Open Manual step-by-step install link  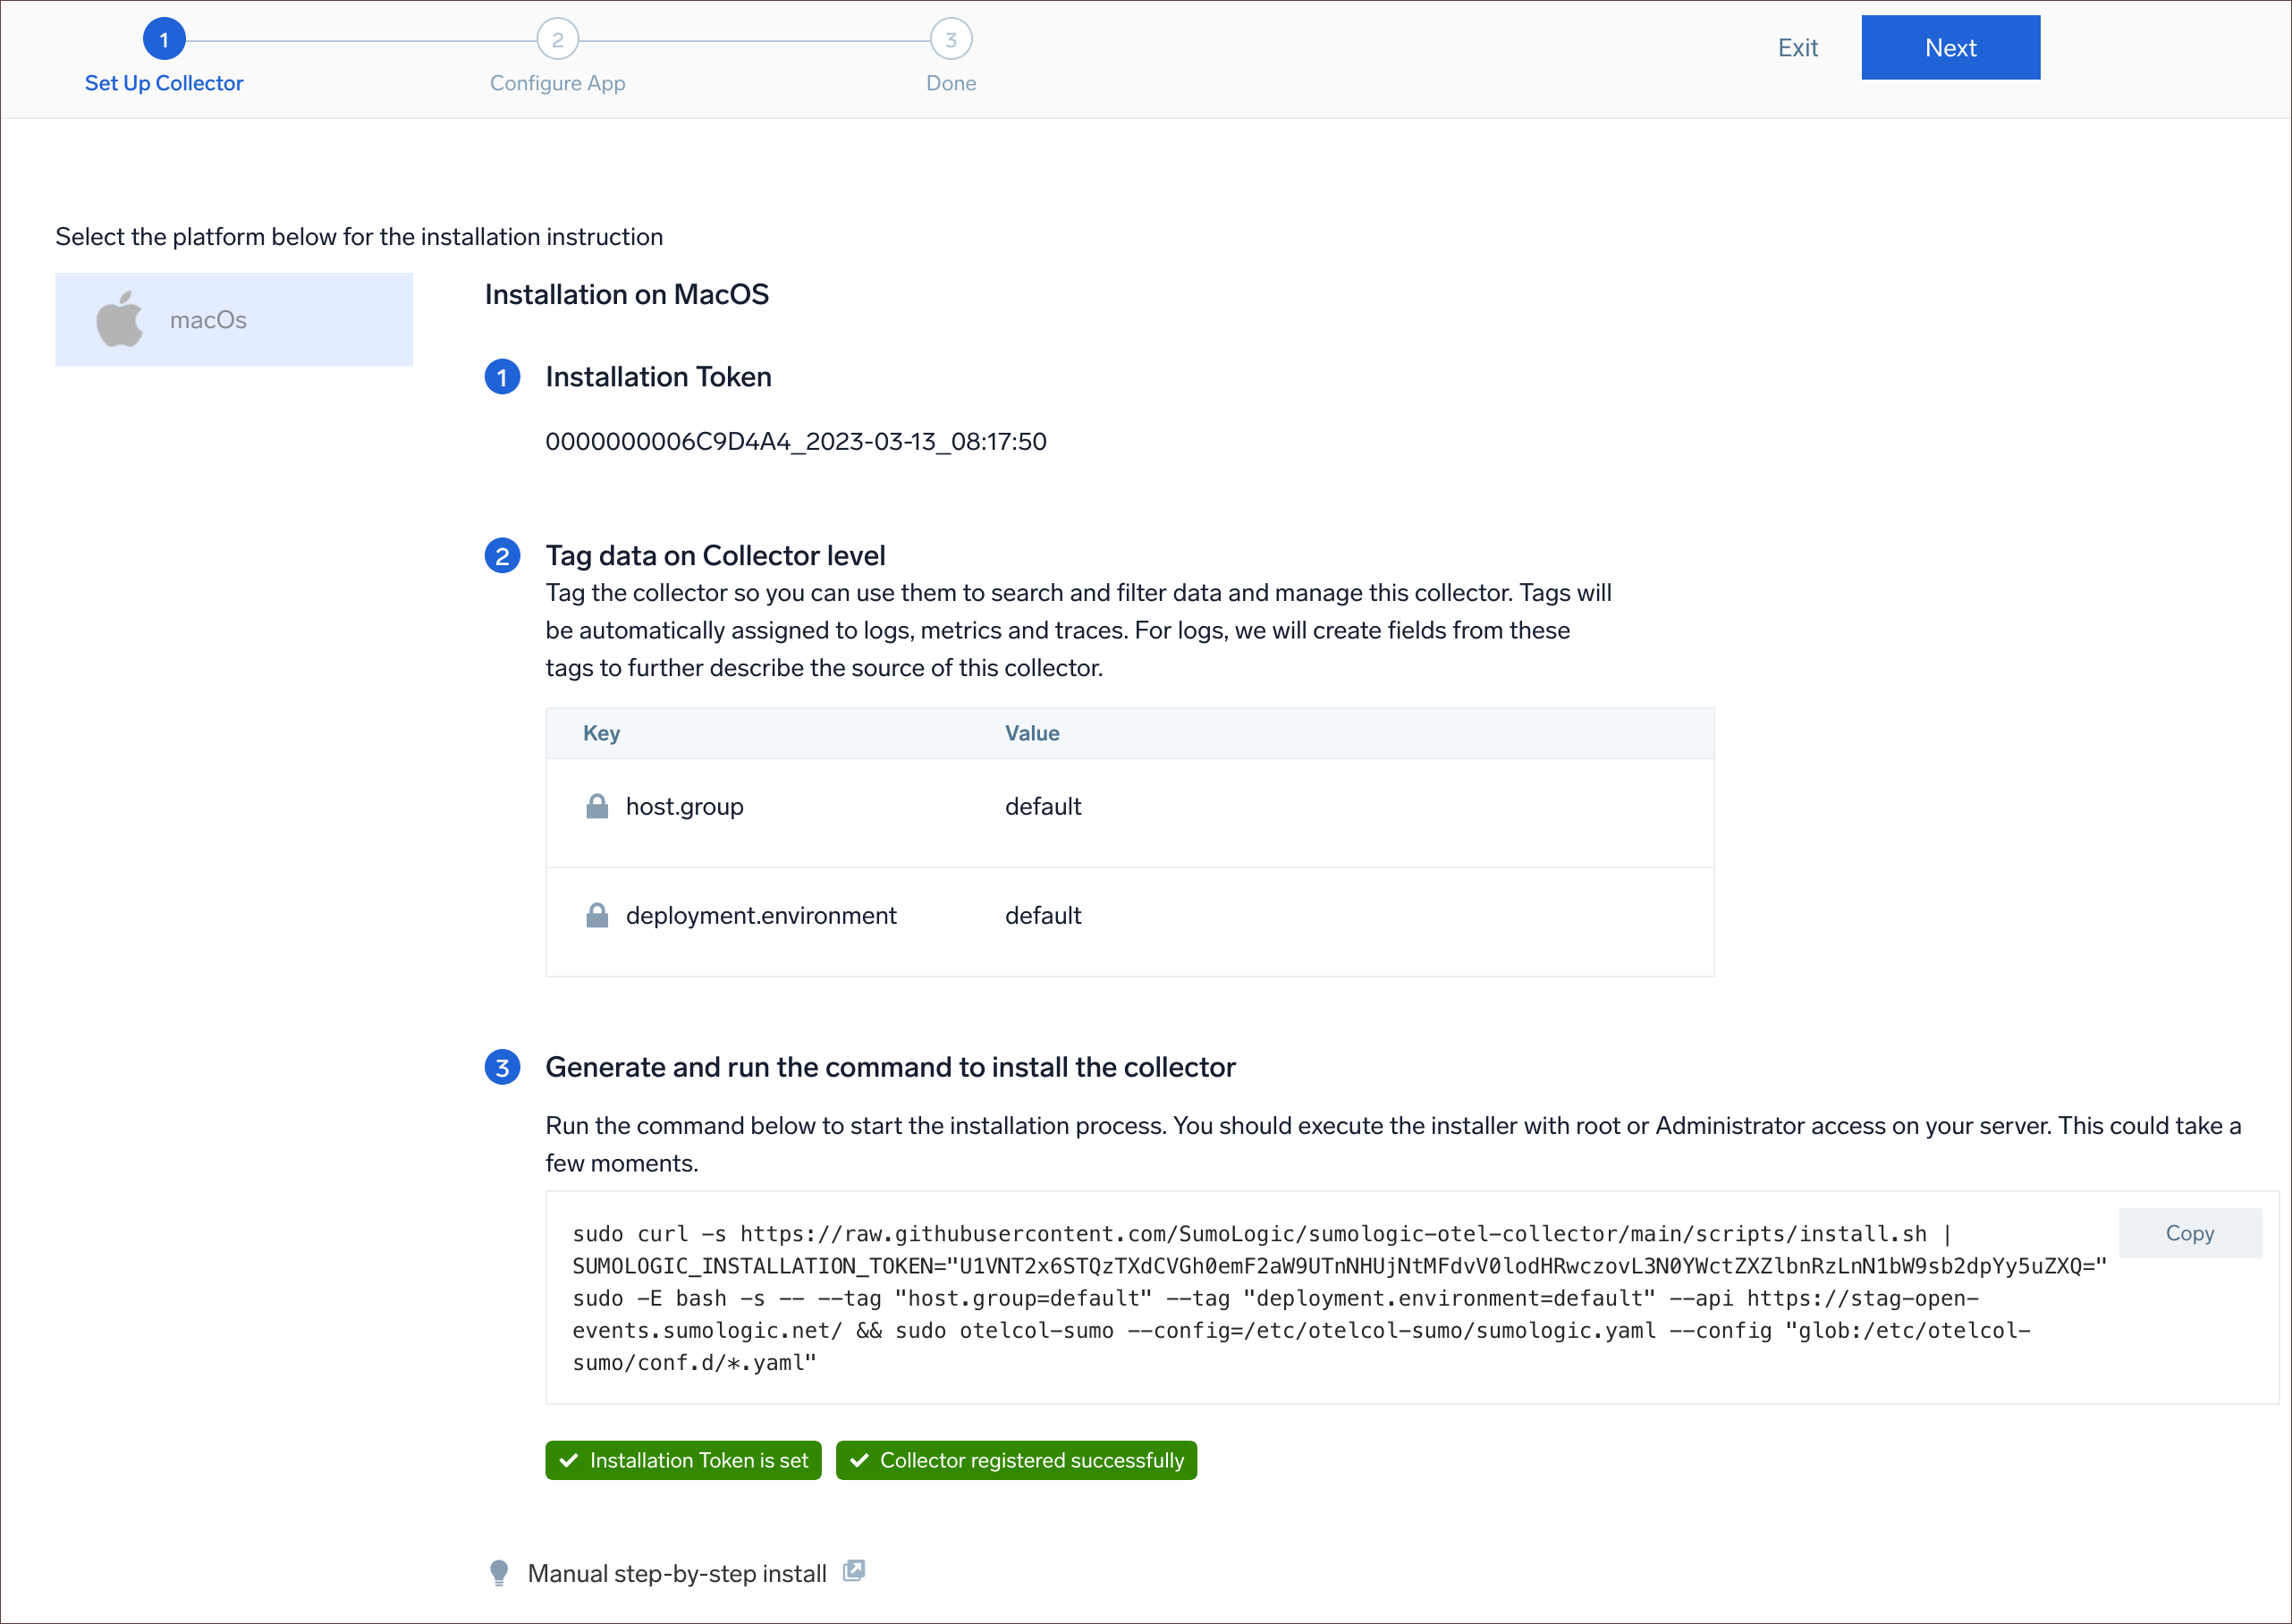pyautogui.click(x=677, y=1573)
